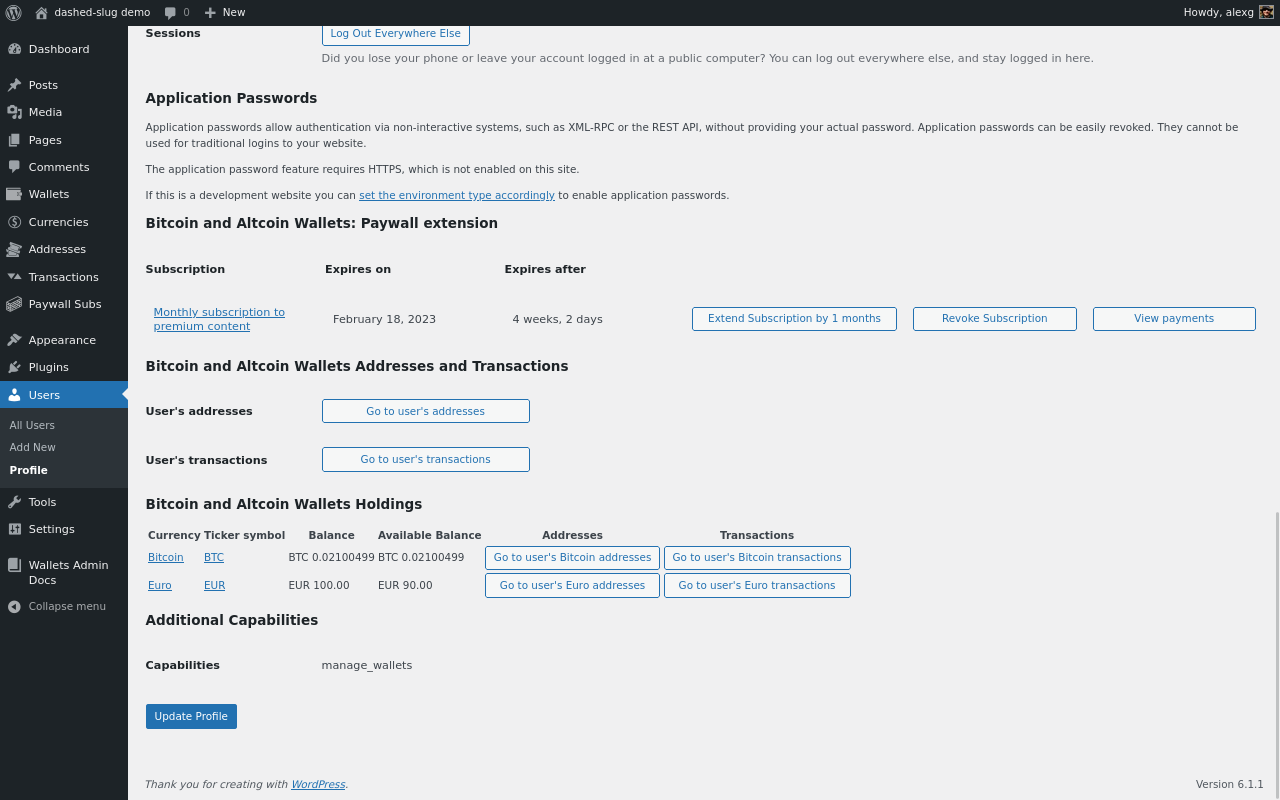Open the WordPress logo menu
Image resolution: width=1280 pixels, height=800 pixels.
click(x=13, y=12)
